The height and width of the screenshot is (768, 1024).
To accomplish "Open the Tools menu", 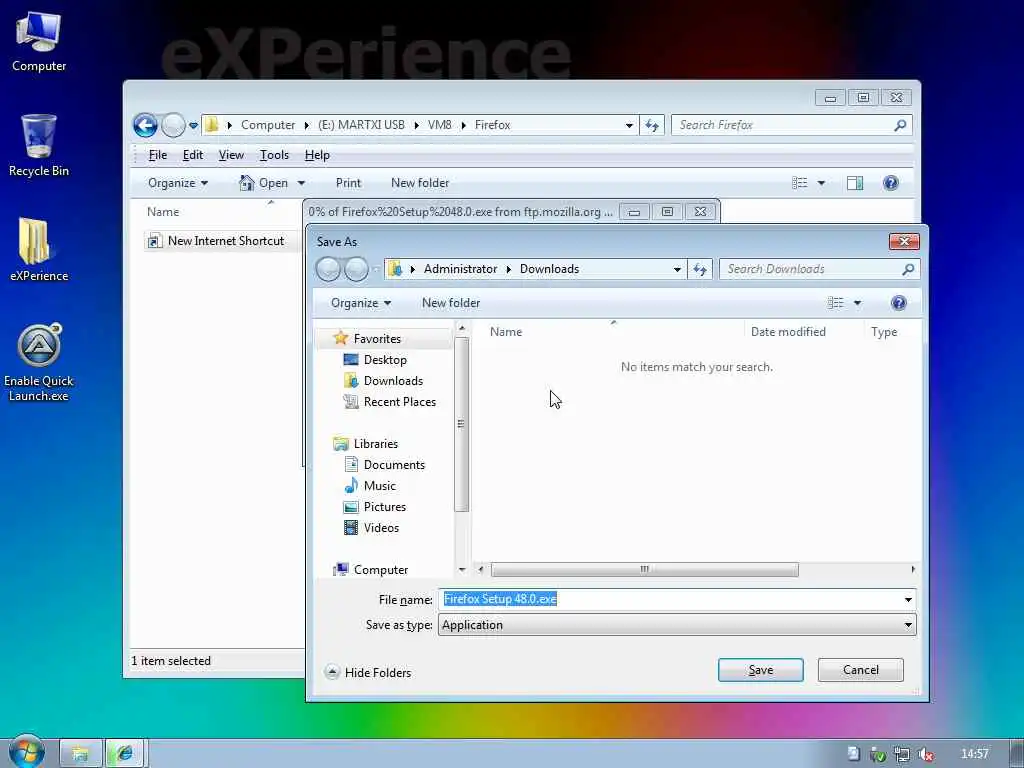I will coord(274,155).
